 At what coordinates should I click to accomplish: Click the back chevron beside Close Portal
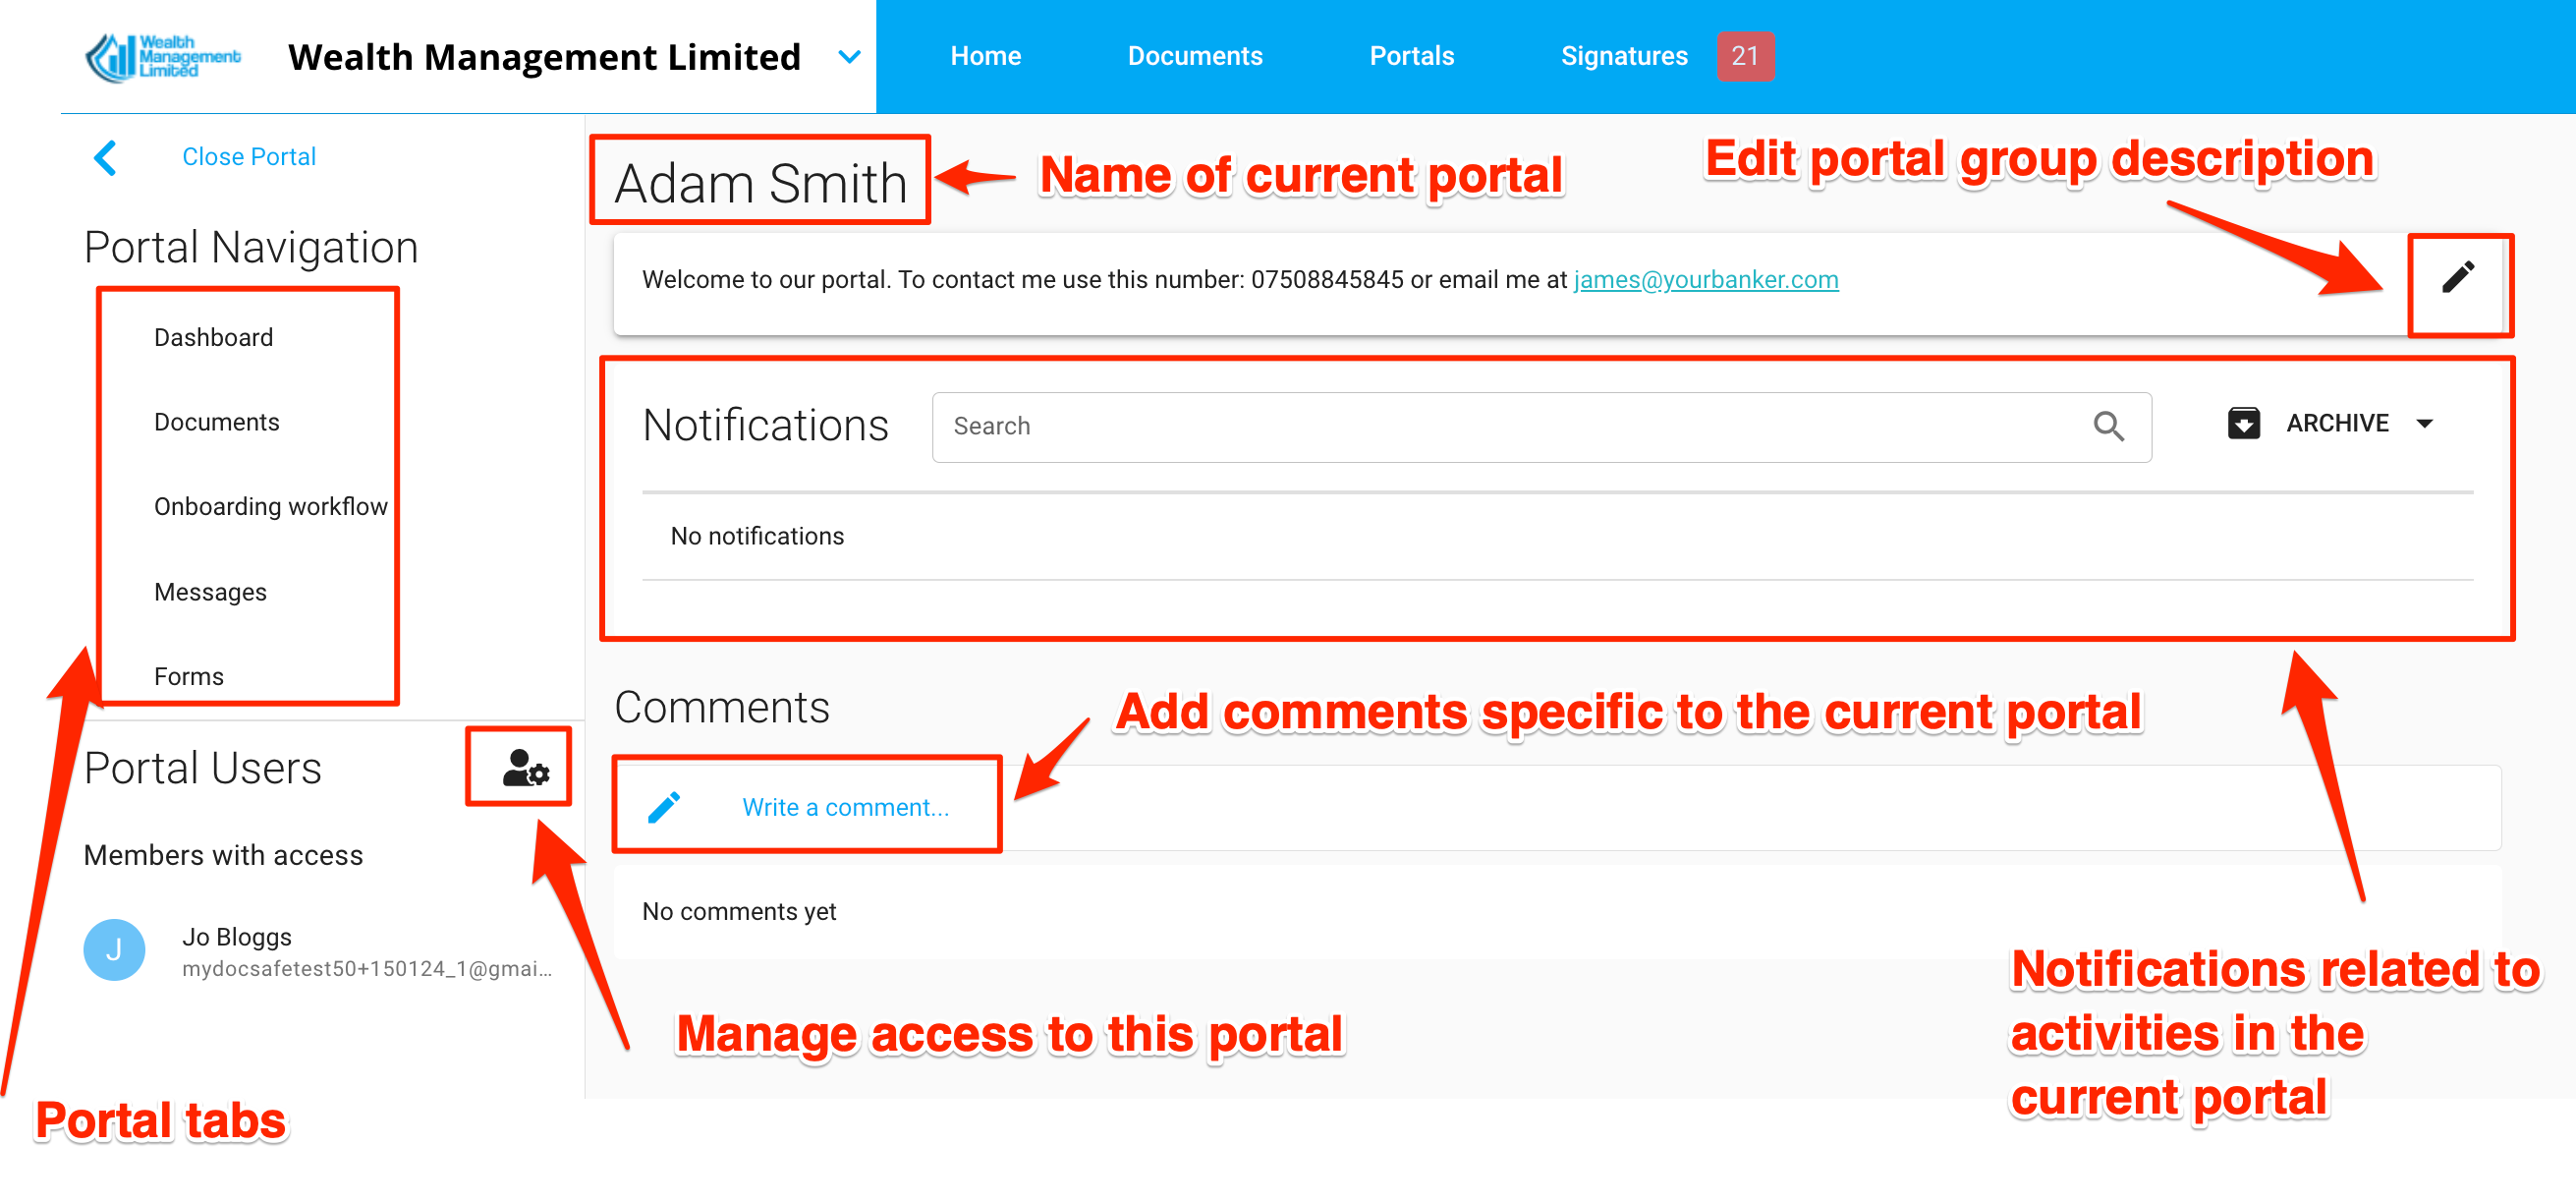[x=105, y=157]
